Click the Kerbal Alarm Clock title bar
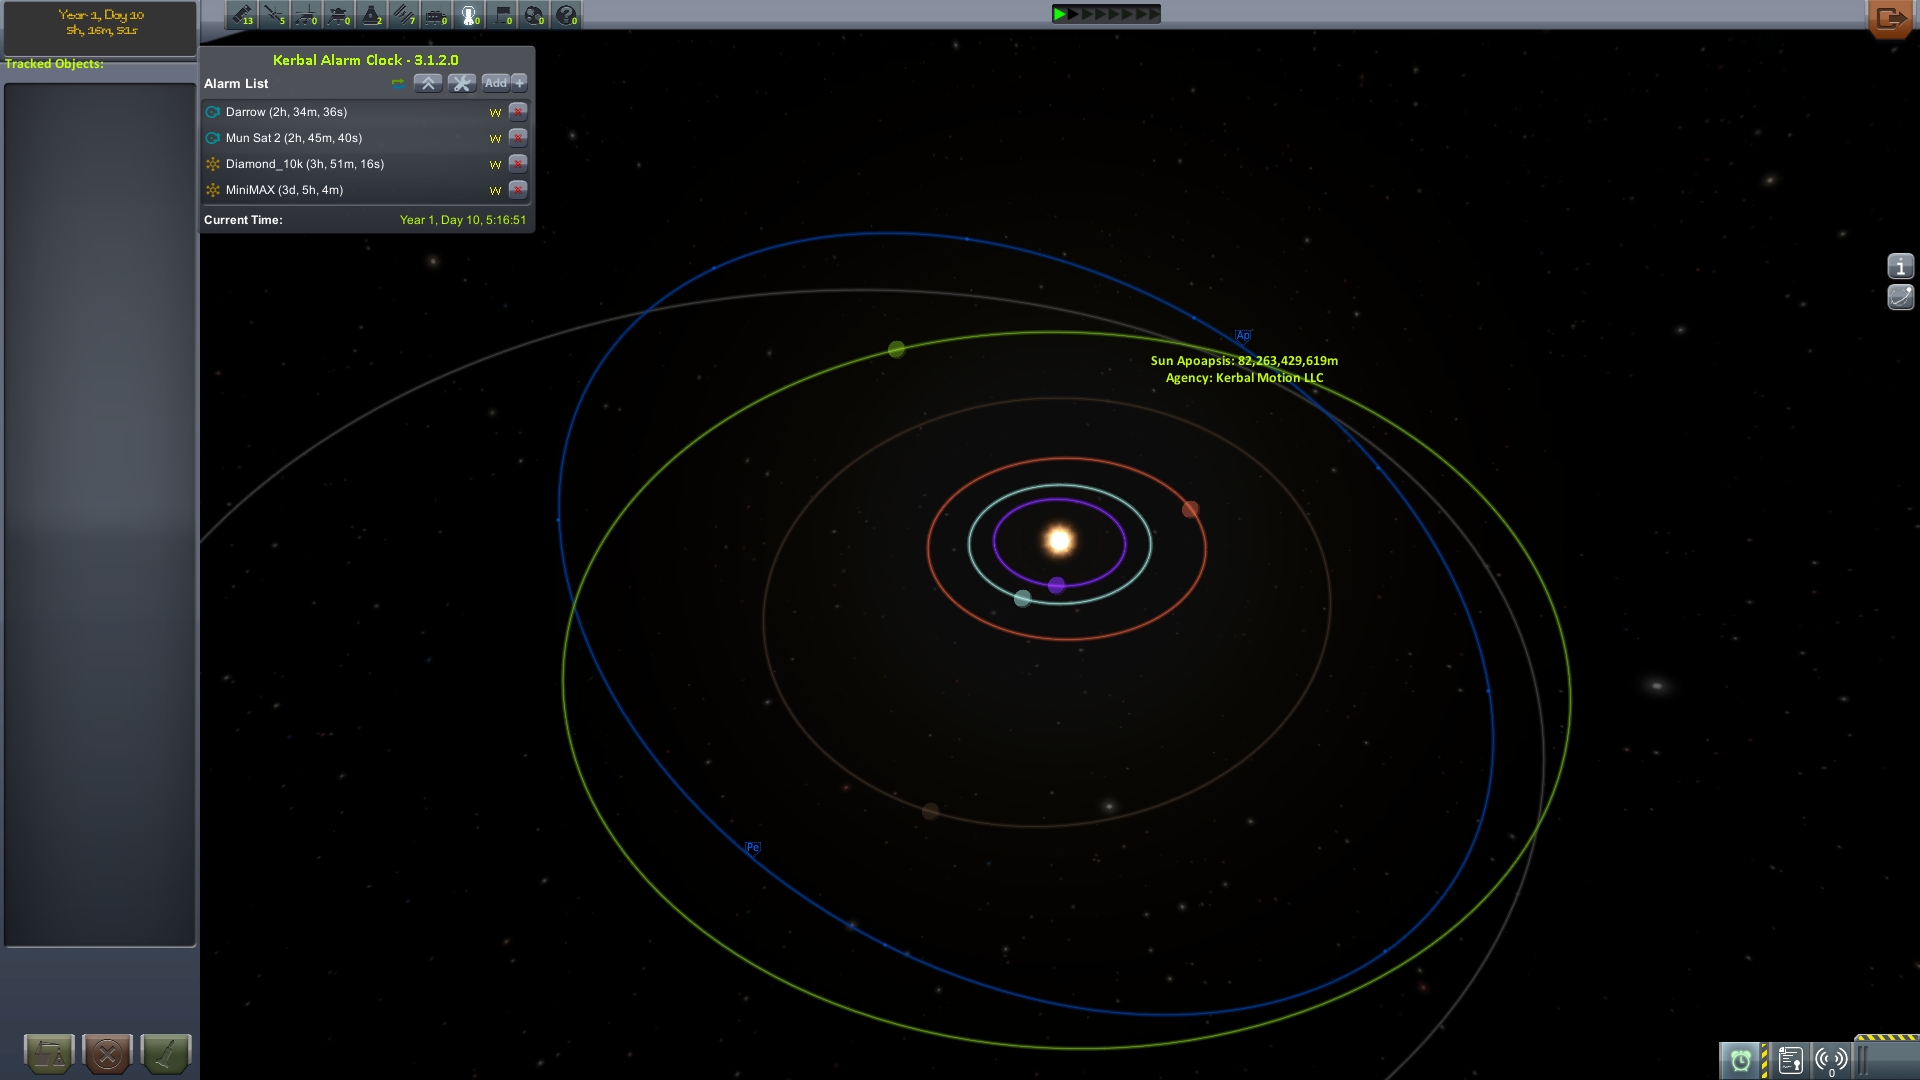This screenshot has height=1080, width=1920. (x=366, y=60)
